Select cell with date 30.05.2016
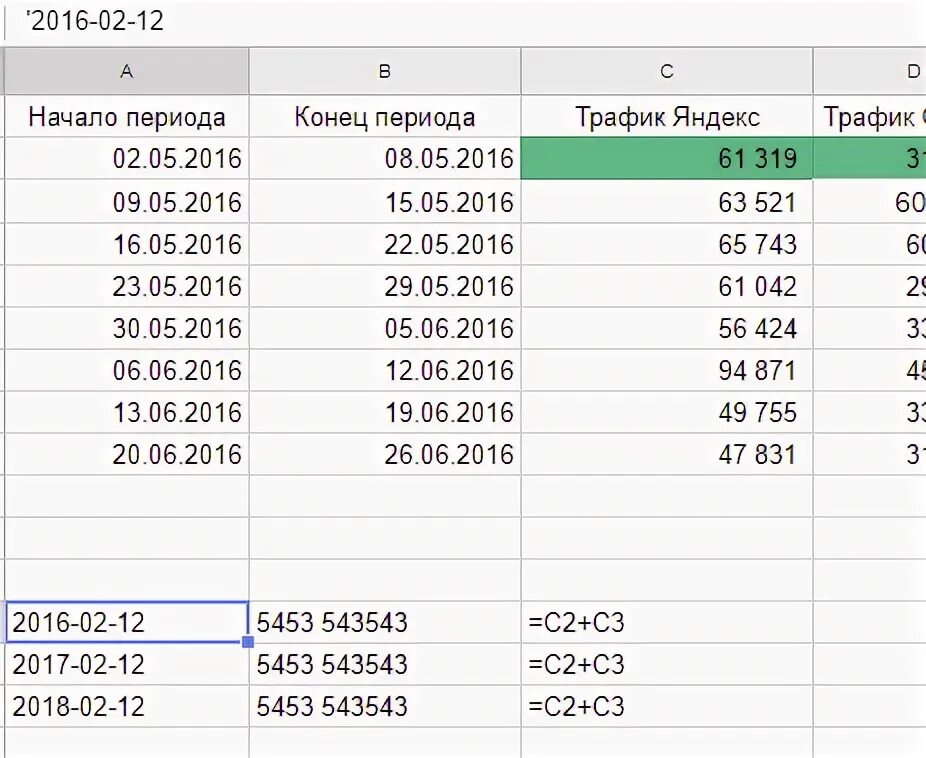Screen dimensions: 926x758 (x=126, y=328)
